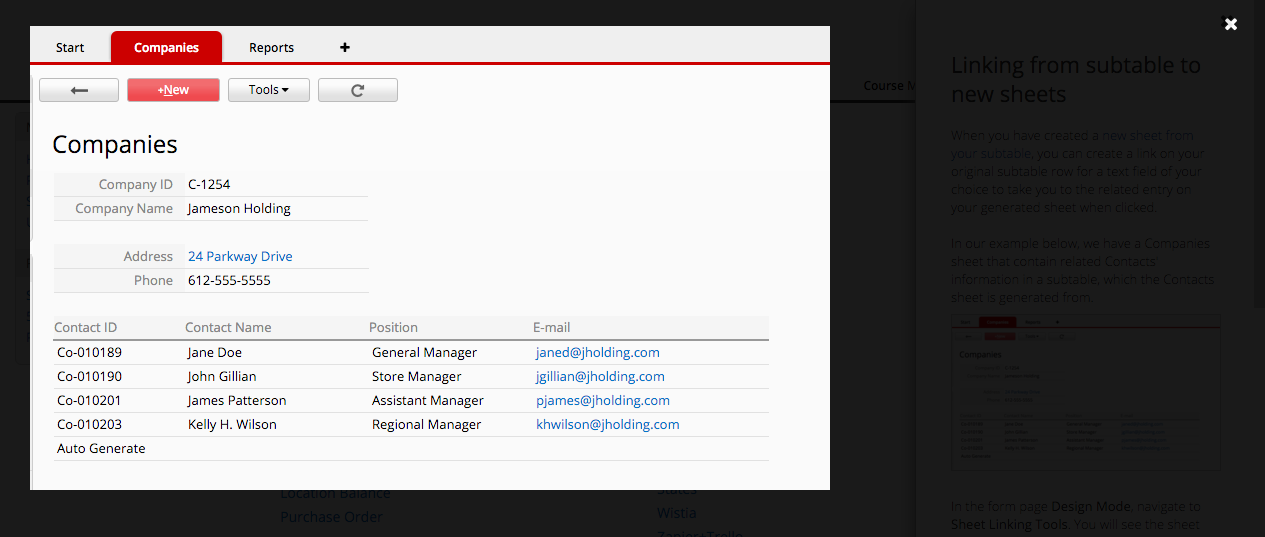Select contact ID Co-010190
This screenshot has height=537, width=1265.
click(89, 376)
